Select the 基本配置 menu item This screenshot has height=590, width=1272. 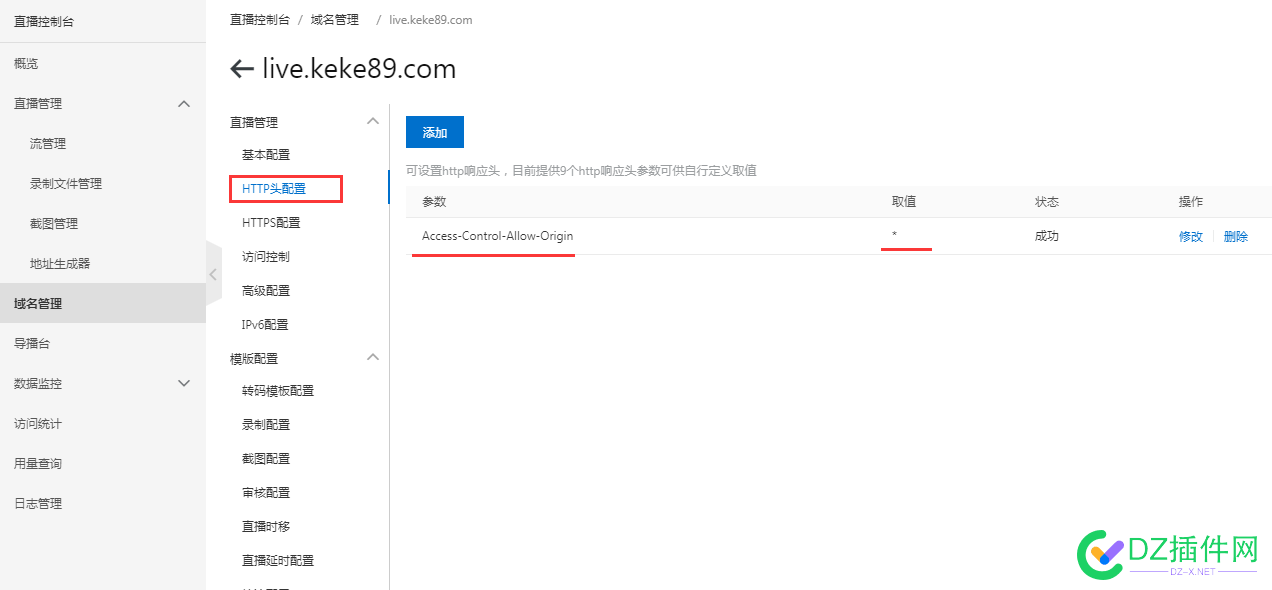pyautogui.click(x=266, y=155)
